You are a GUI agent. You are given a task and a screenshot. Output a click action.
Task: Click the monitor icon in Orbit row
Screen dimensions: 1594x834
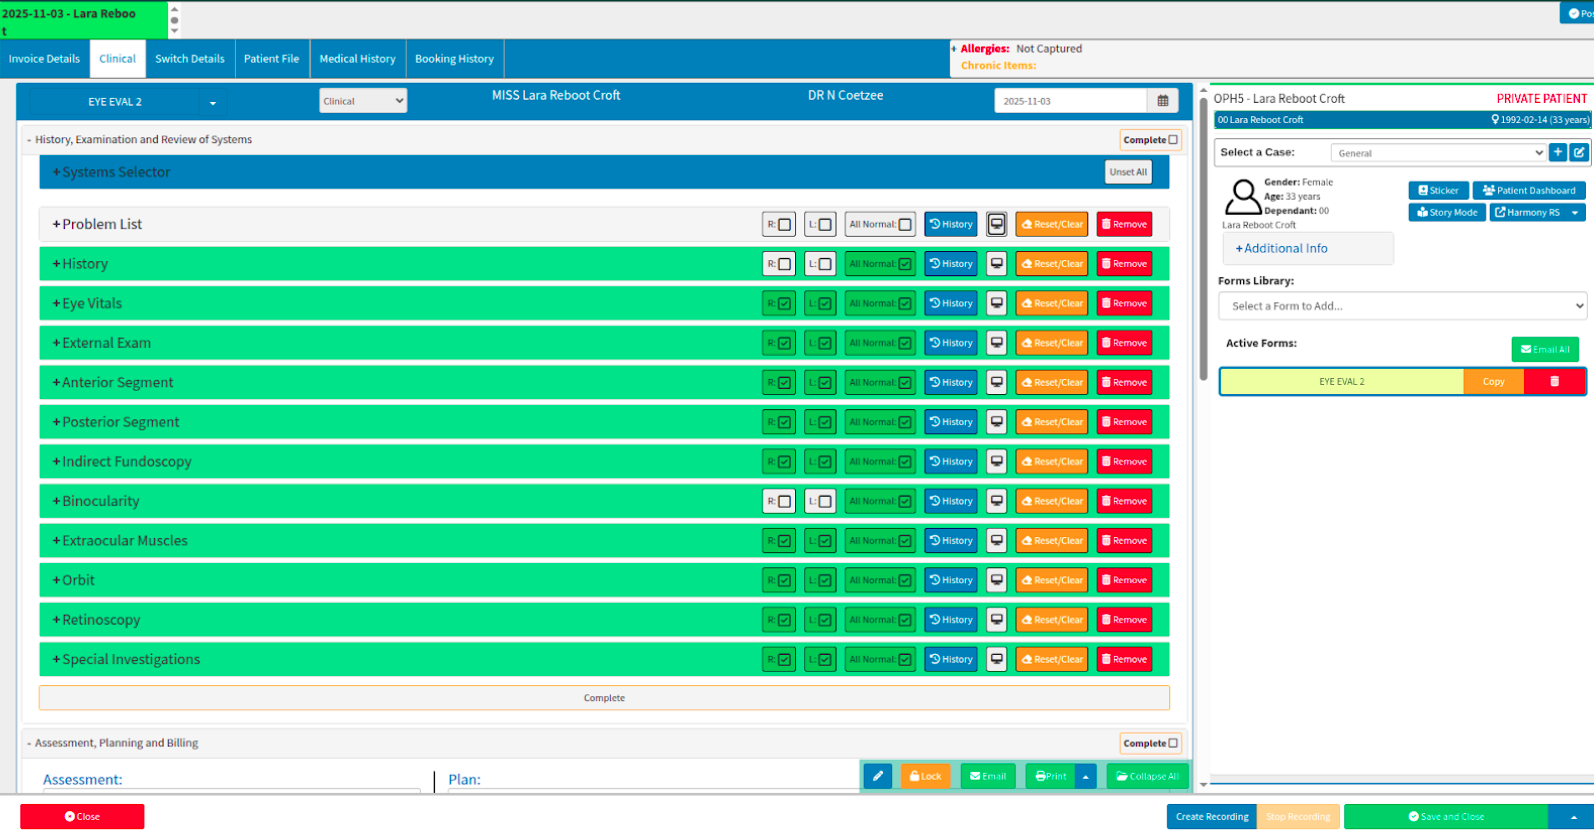[996, 580]
